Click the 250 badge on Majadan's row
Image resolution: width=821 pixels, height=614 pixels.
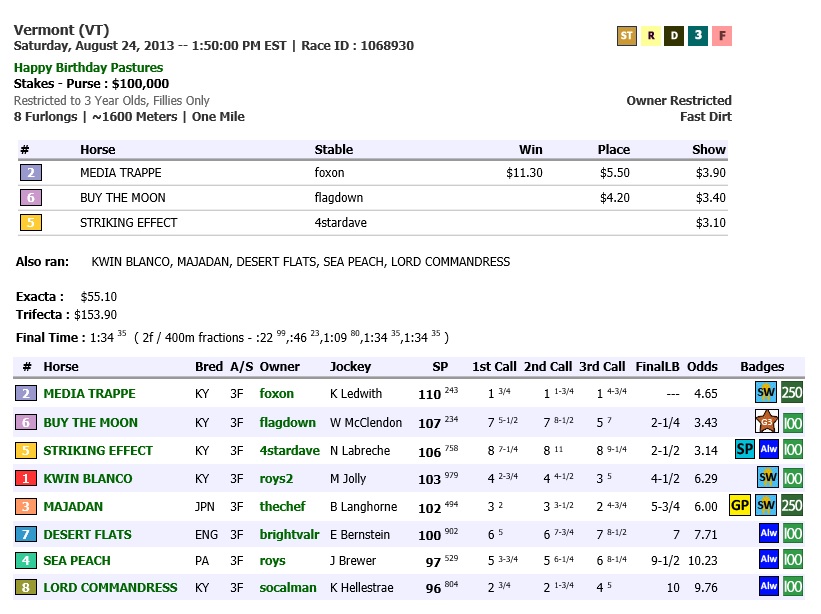(792, 506)
